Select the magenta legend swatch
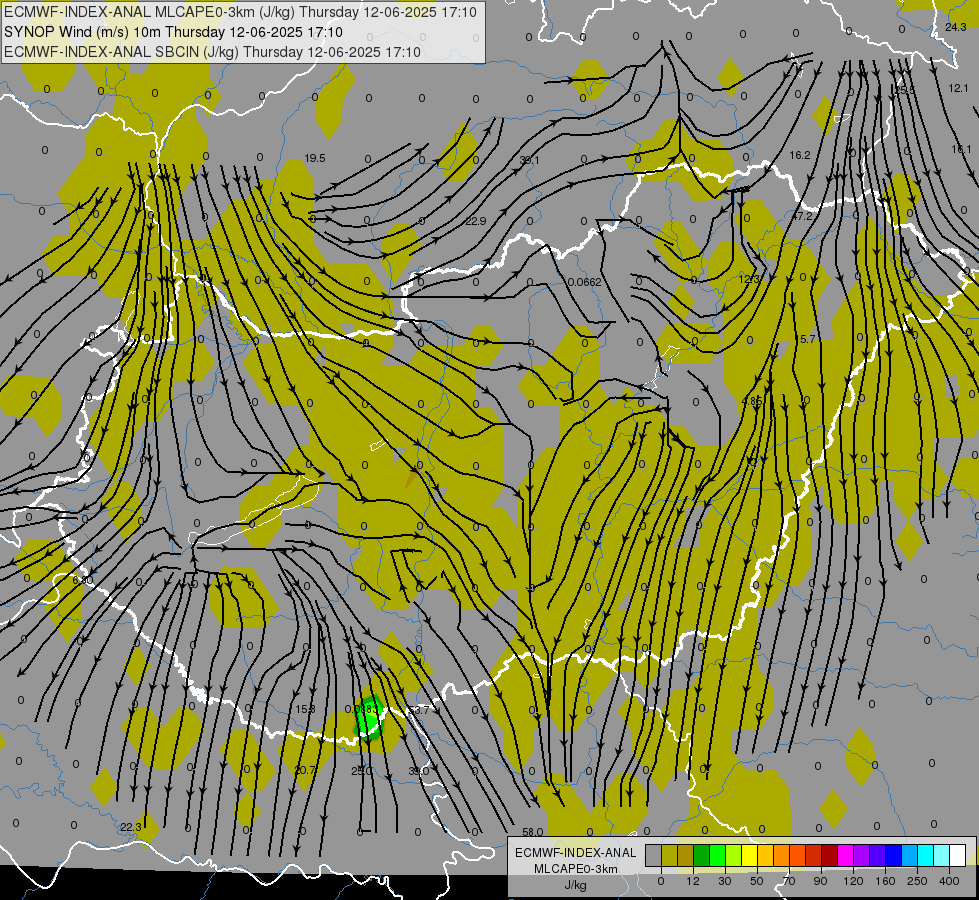The width and height of the screenshot is (979, 900). coord(845,855)
